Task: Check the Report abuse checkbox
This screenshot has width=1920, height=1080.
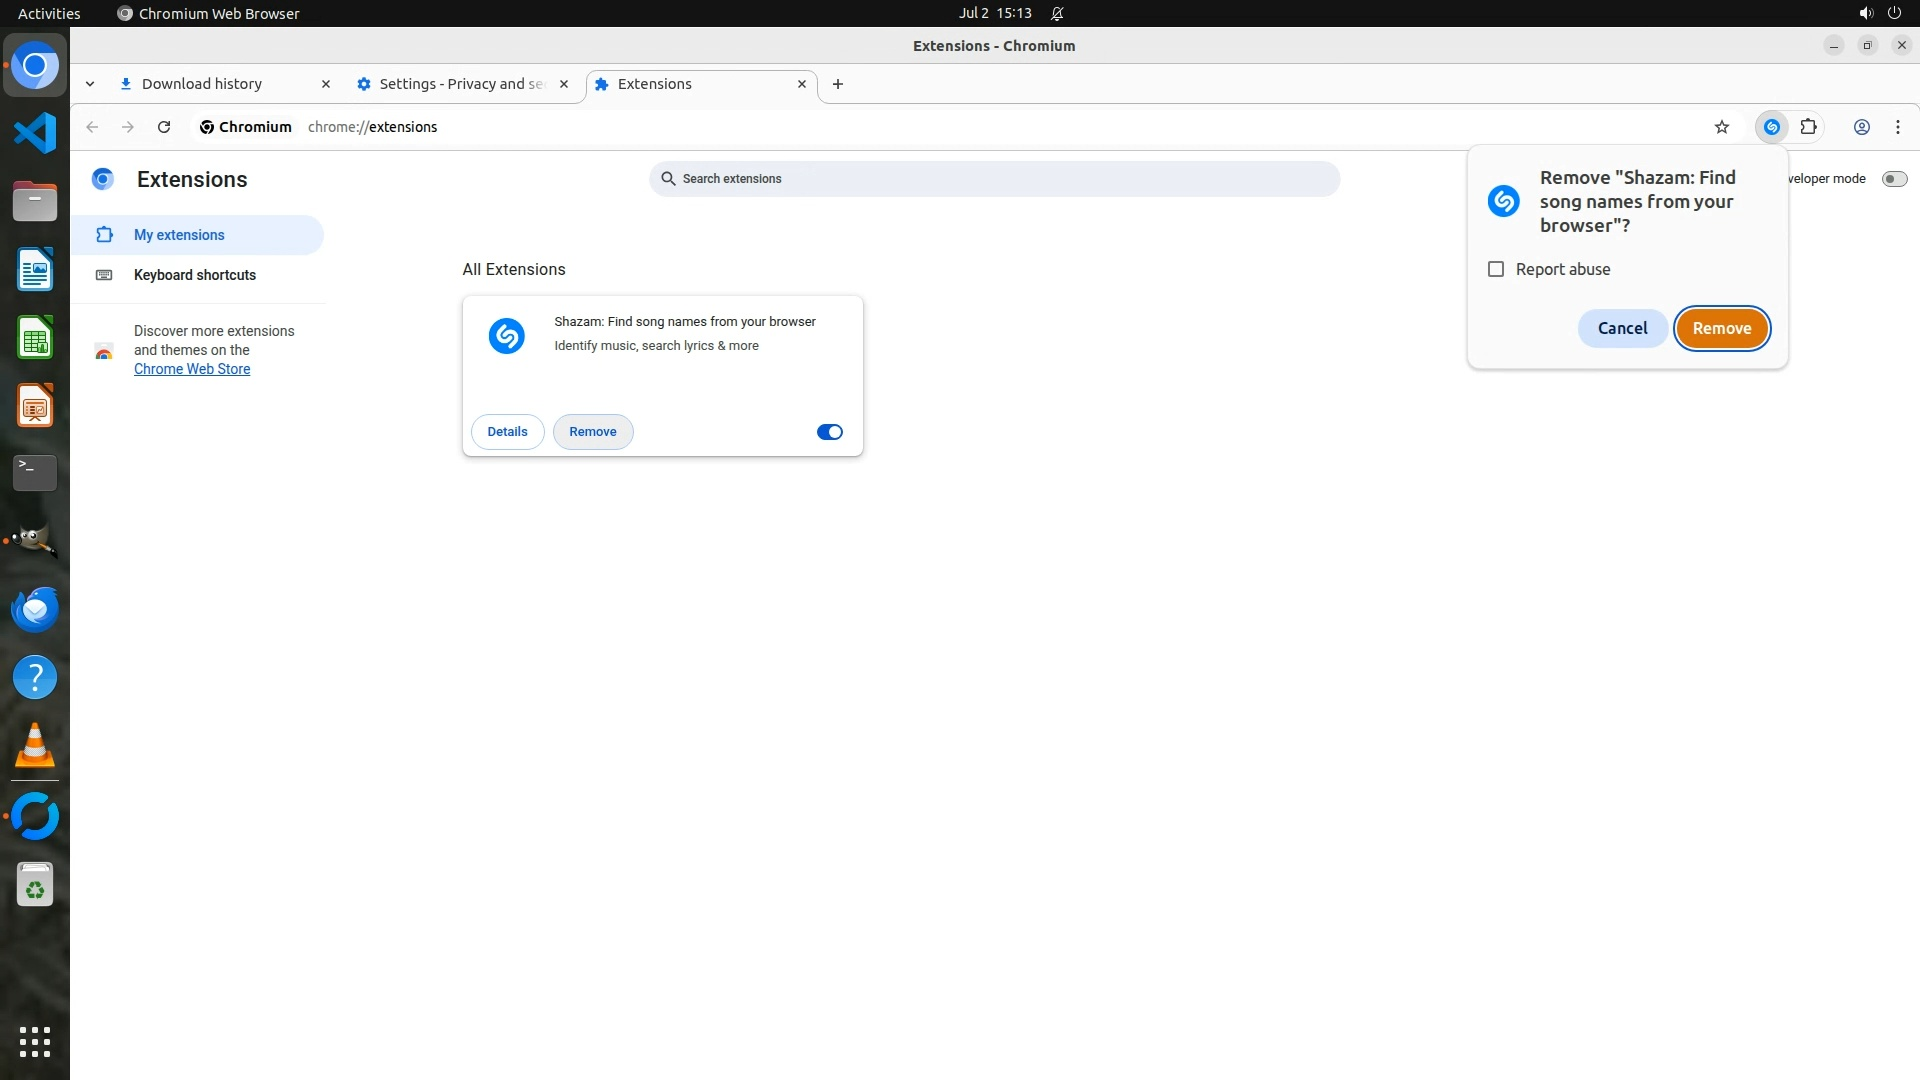Action: coord(1496,269)
